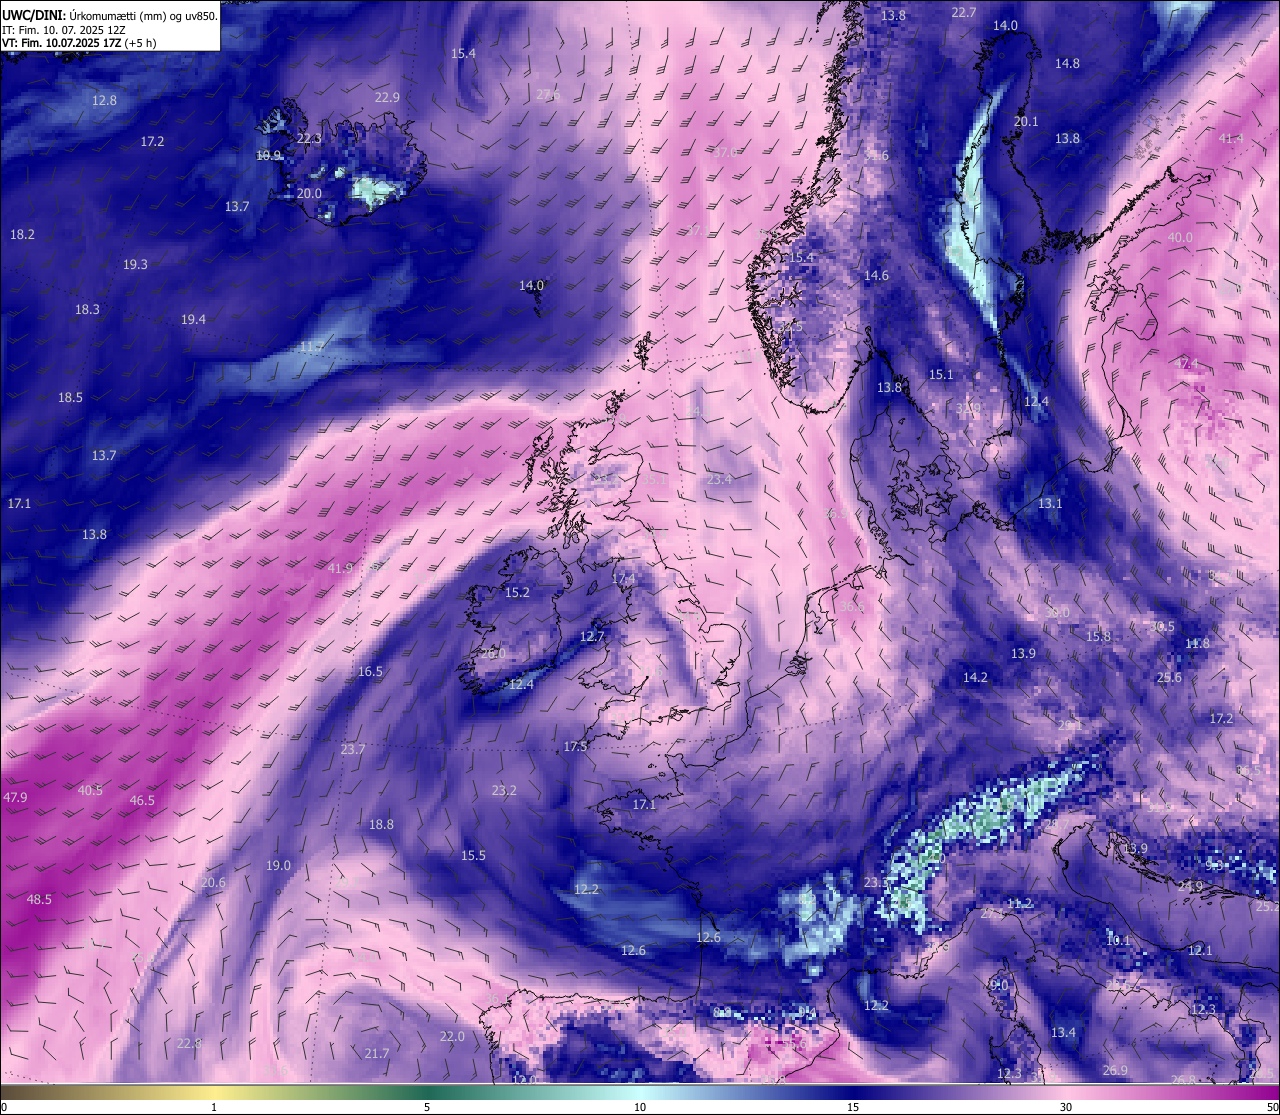Viewport: 1280px width, 1115px height.
Task: Click the 19.3 value label
Action: click(135, 265)
